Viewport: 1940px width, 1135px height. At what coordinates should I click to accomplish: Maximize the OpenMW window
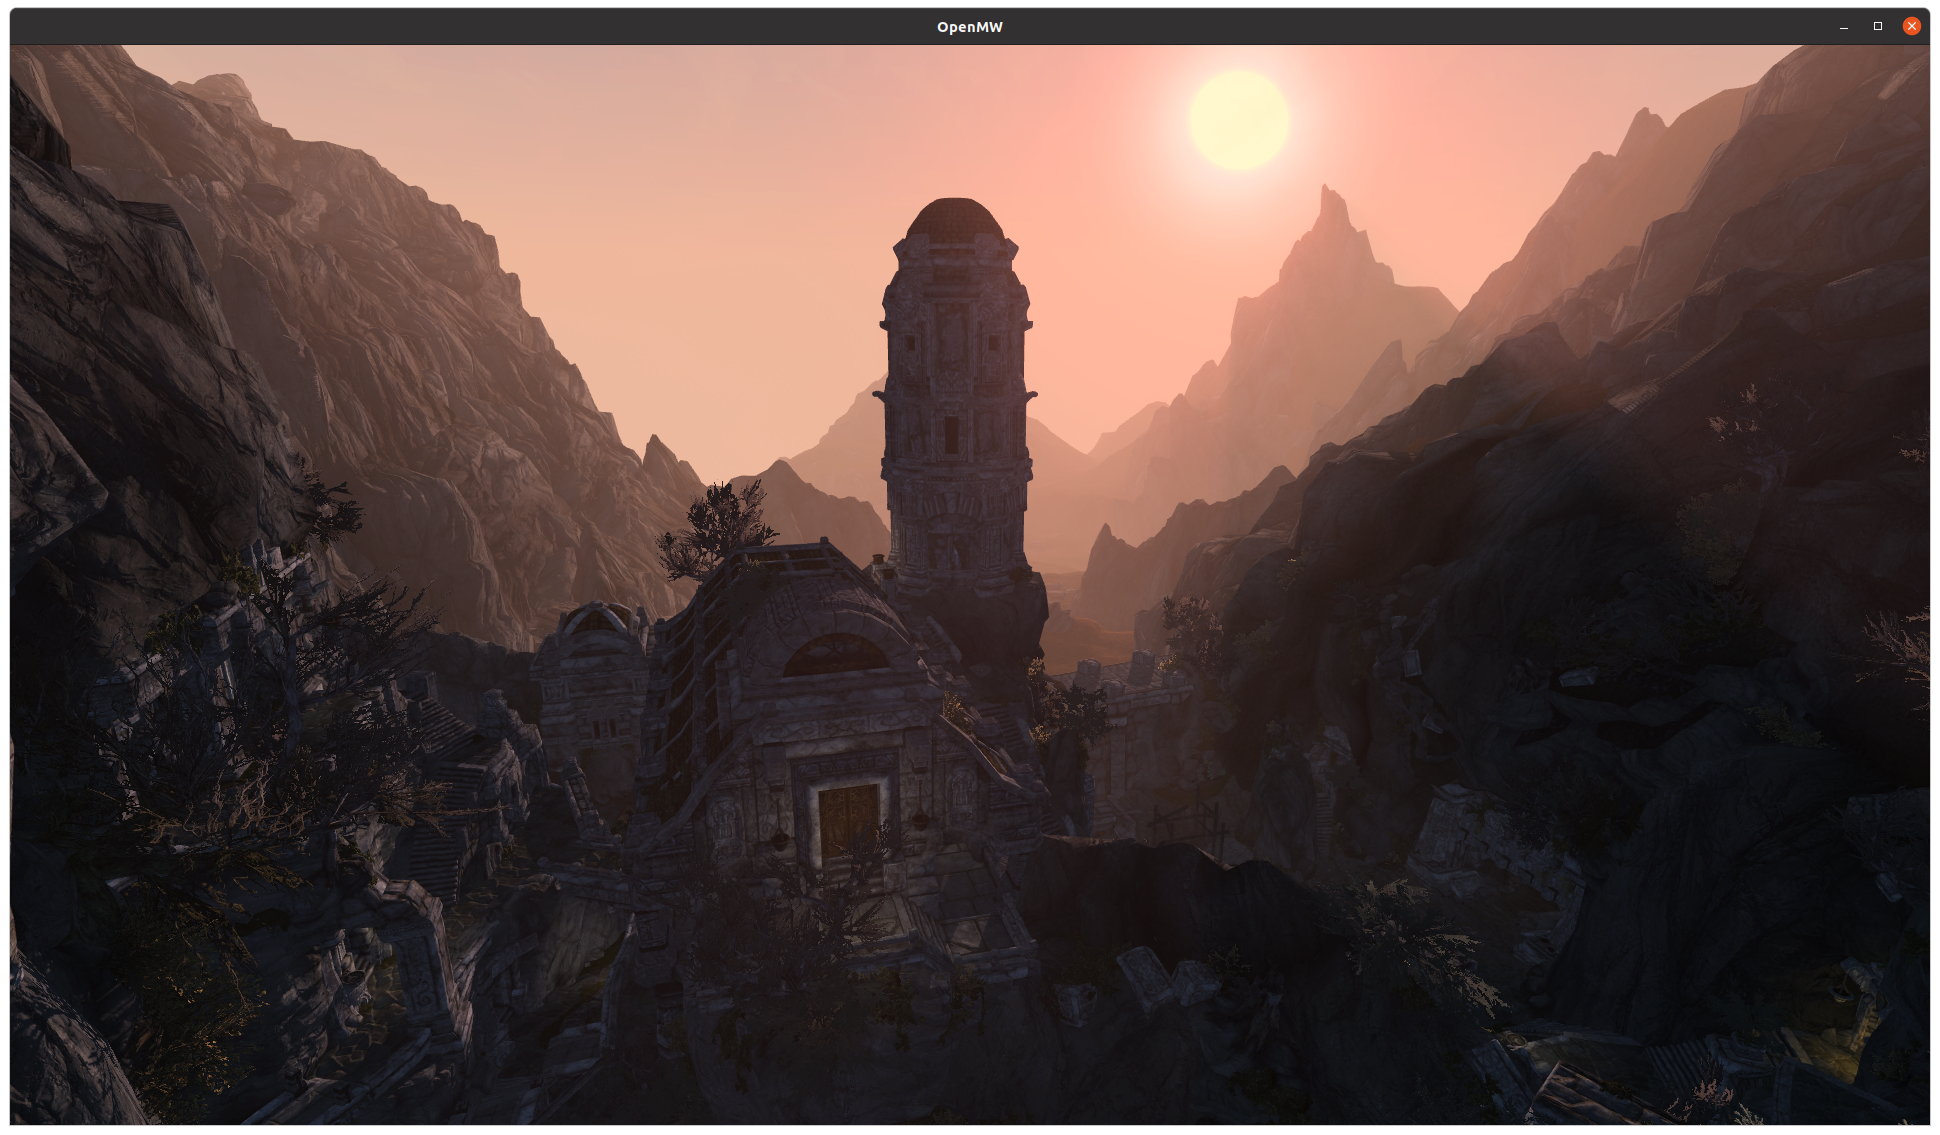coord(1877,27)
